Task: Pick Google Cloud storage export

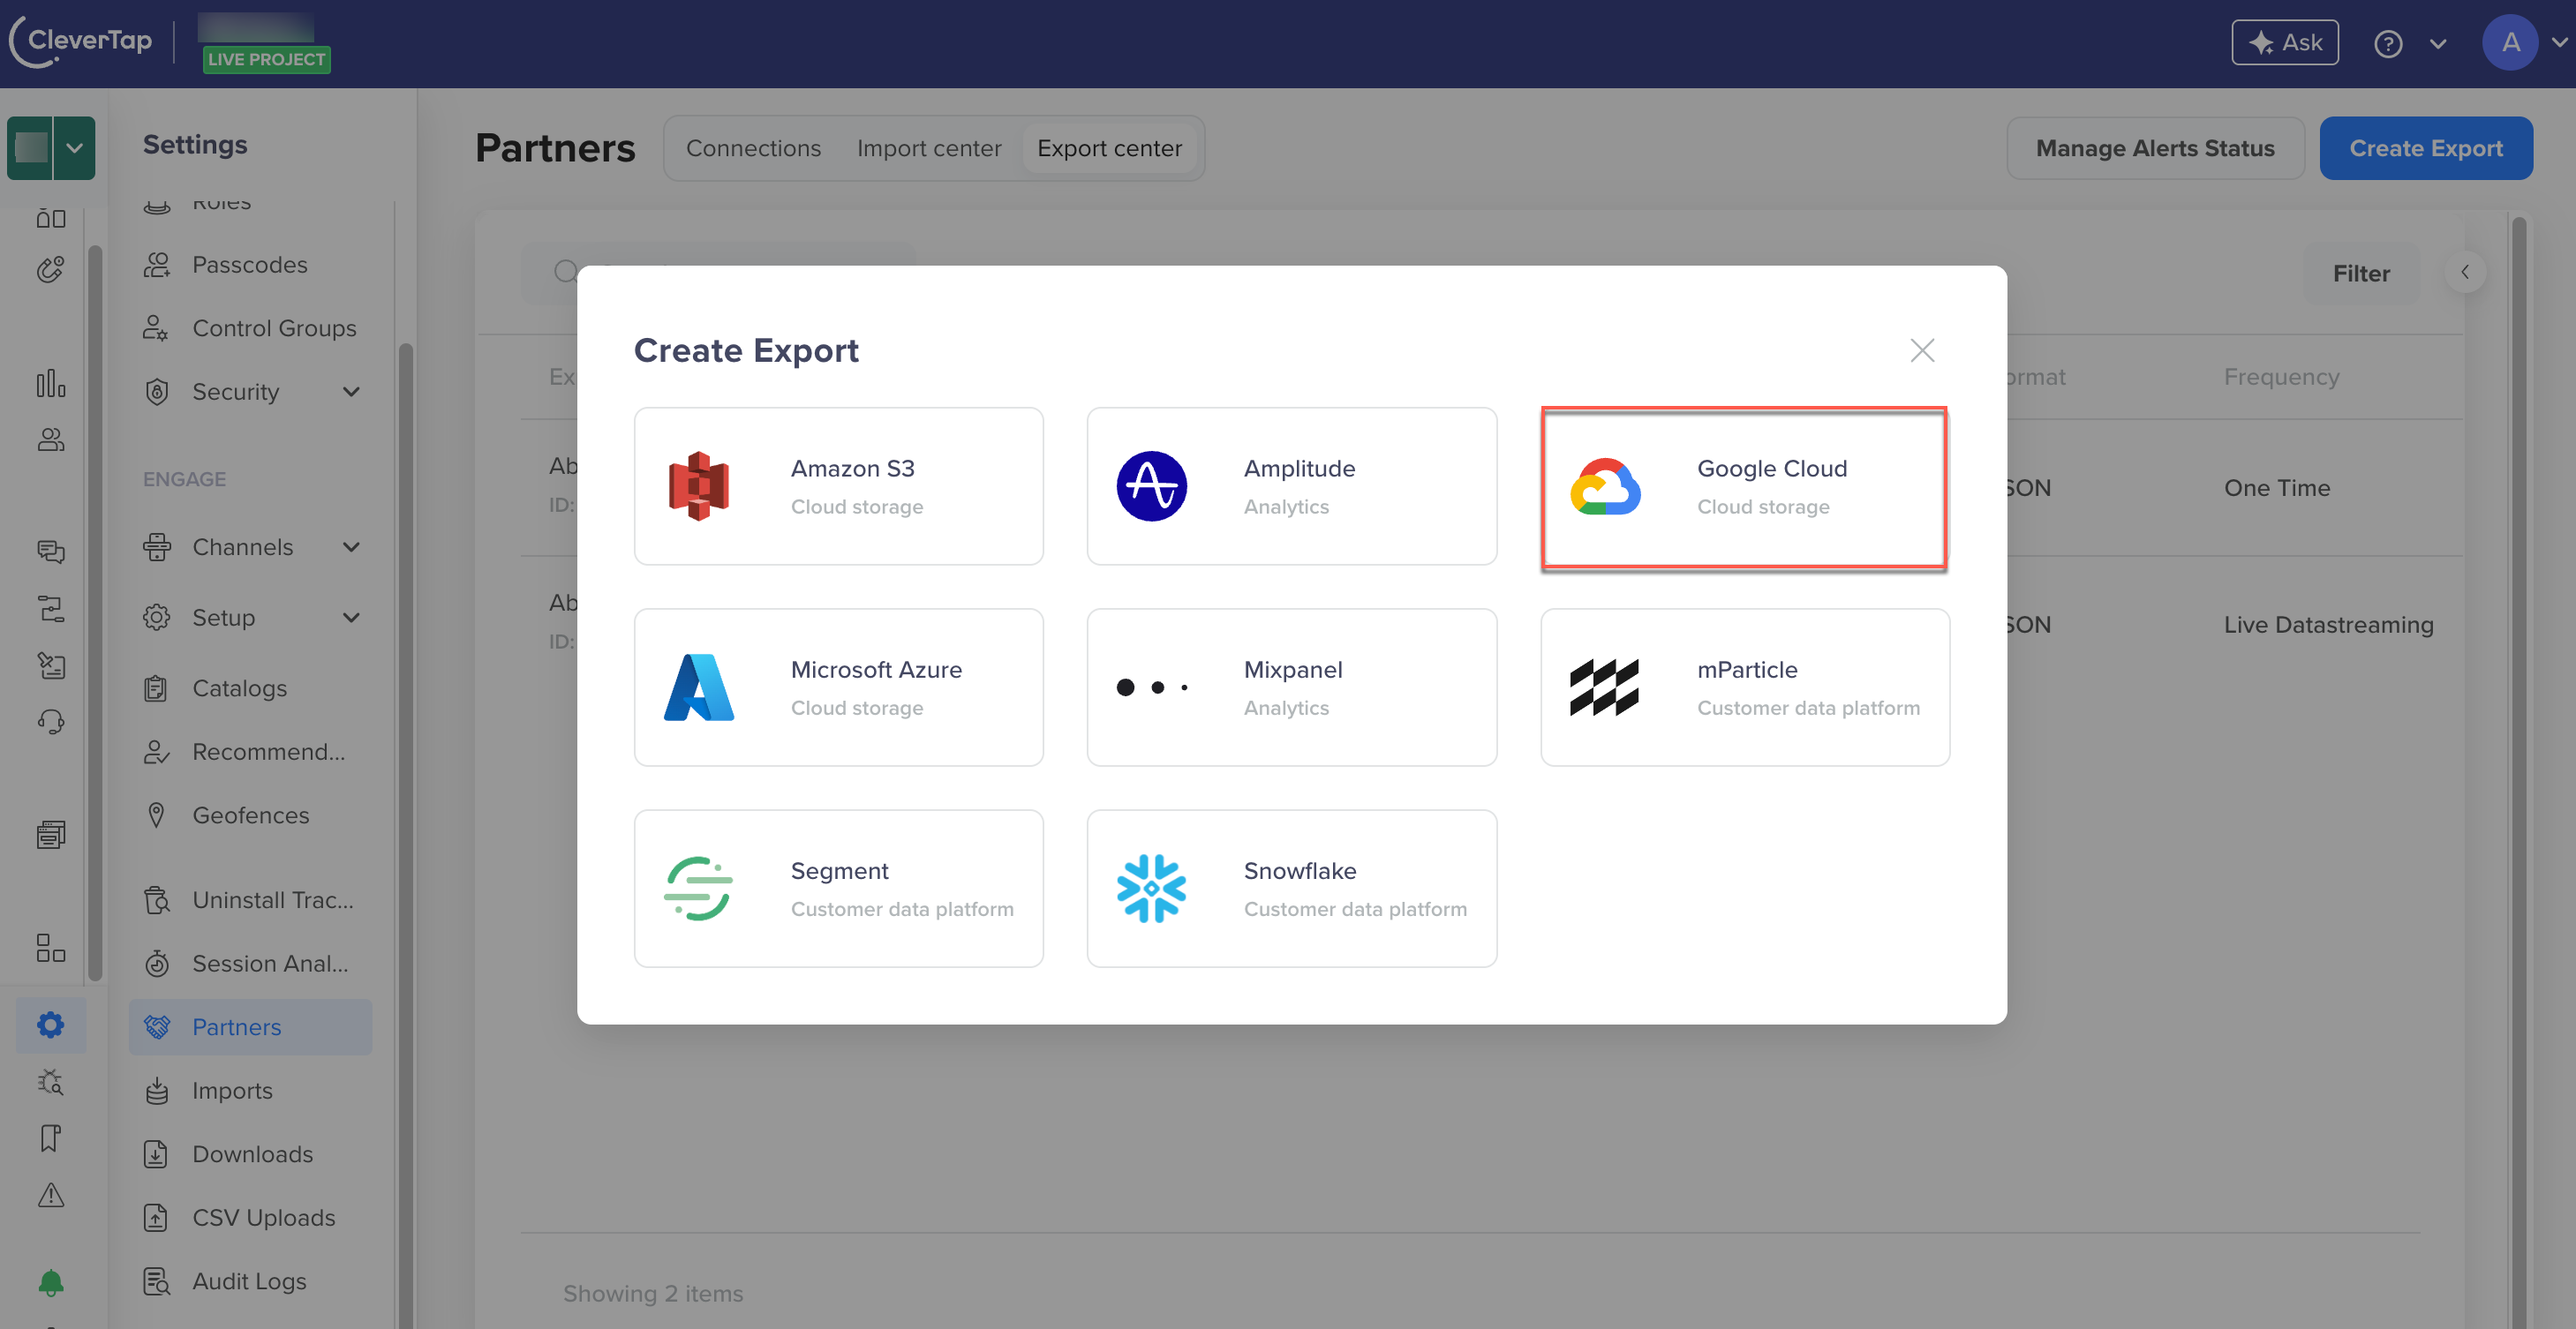Action: pos(1744,486)
